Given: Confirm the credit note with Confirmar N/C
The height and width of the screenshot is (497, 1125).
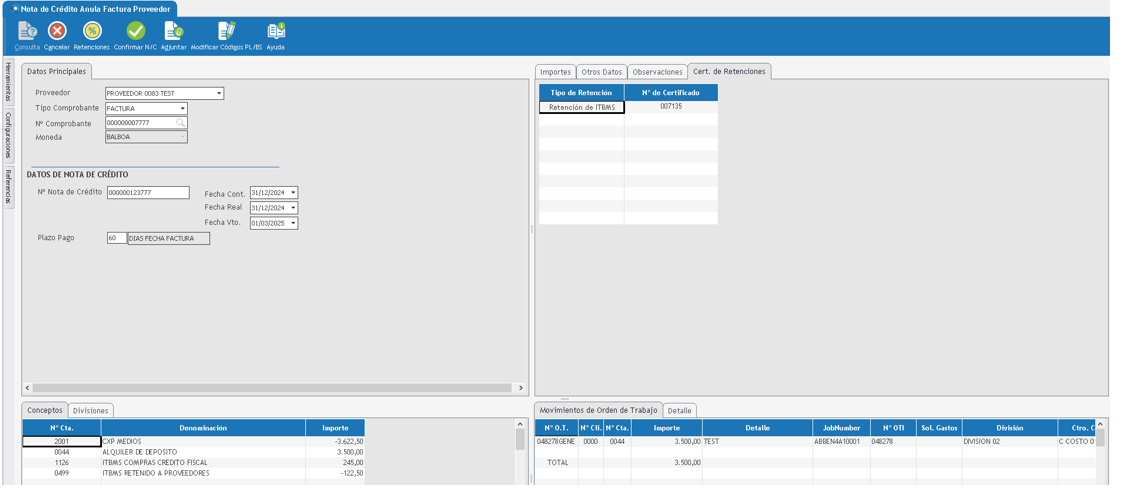Looking at the screenshot, I should [x=135, y=31].
